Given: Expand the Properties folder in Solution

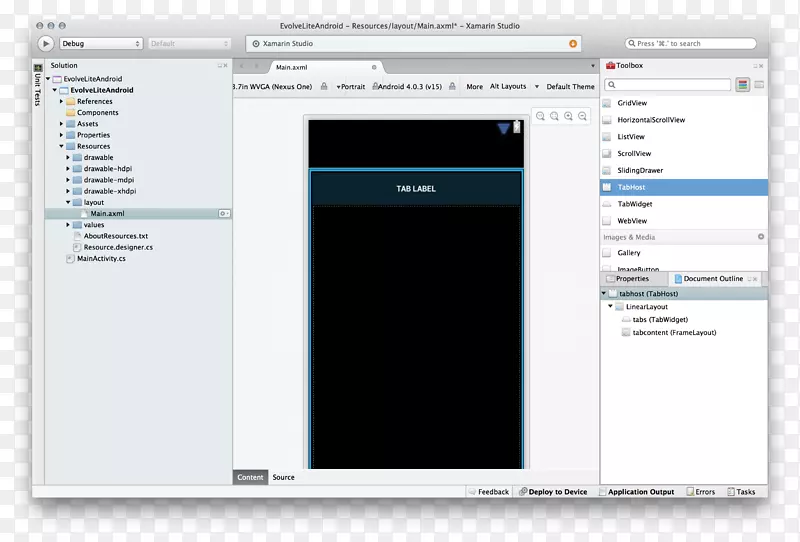Looking at the screenshot, I should (x=61, y=135).
